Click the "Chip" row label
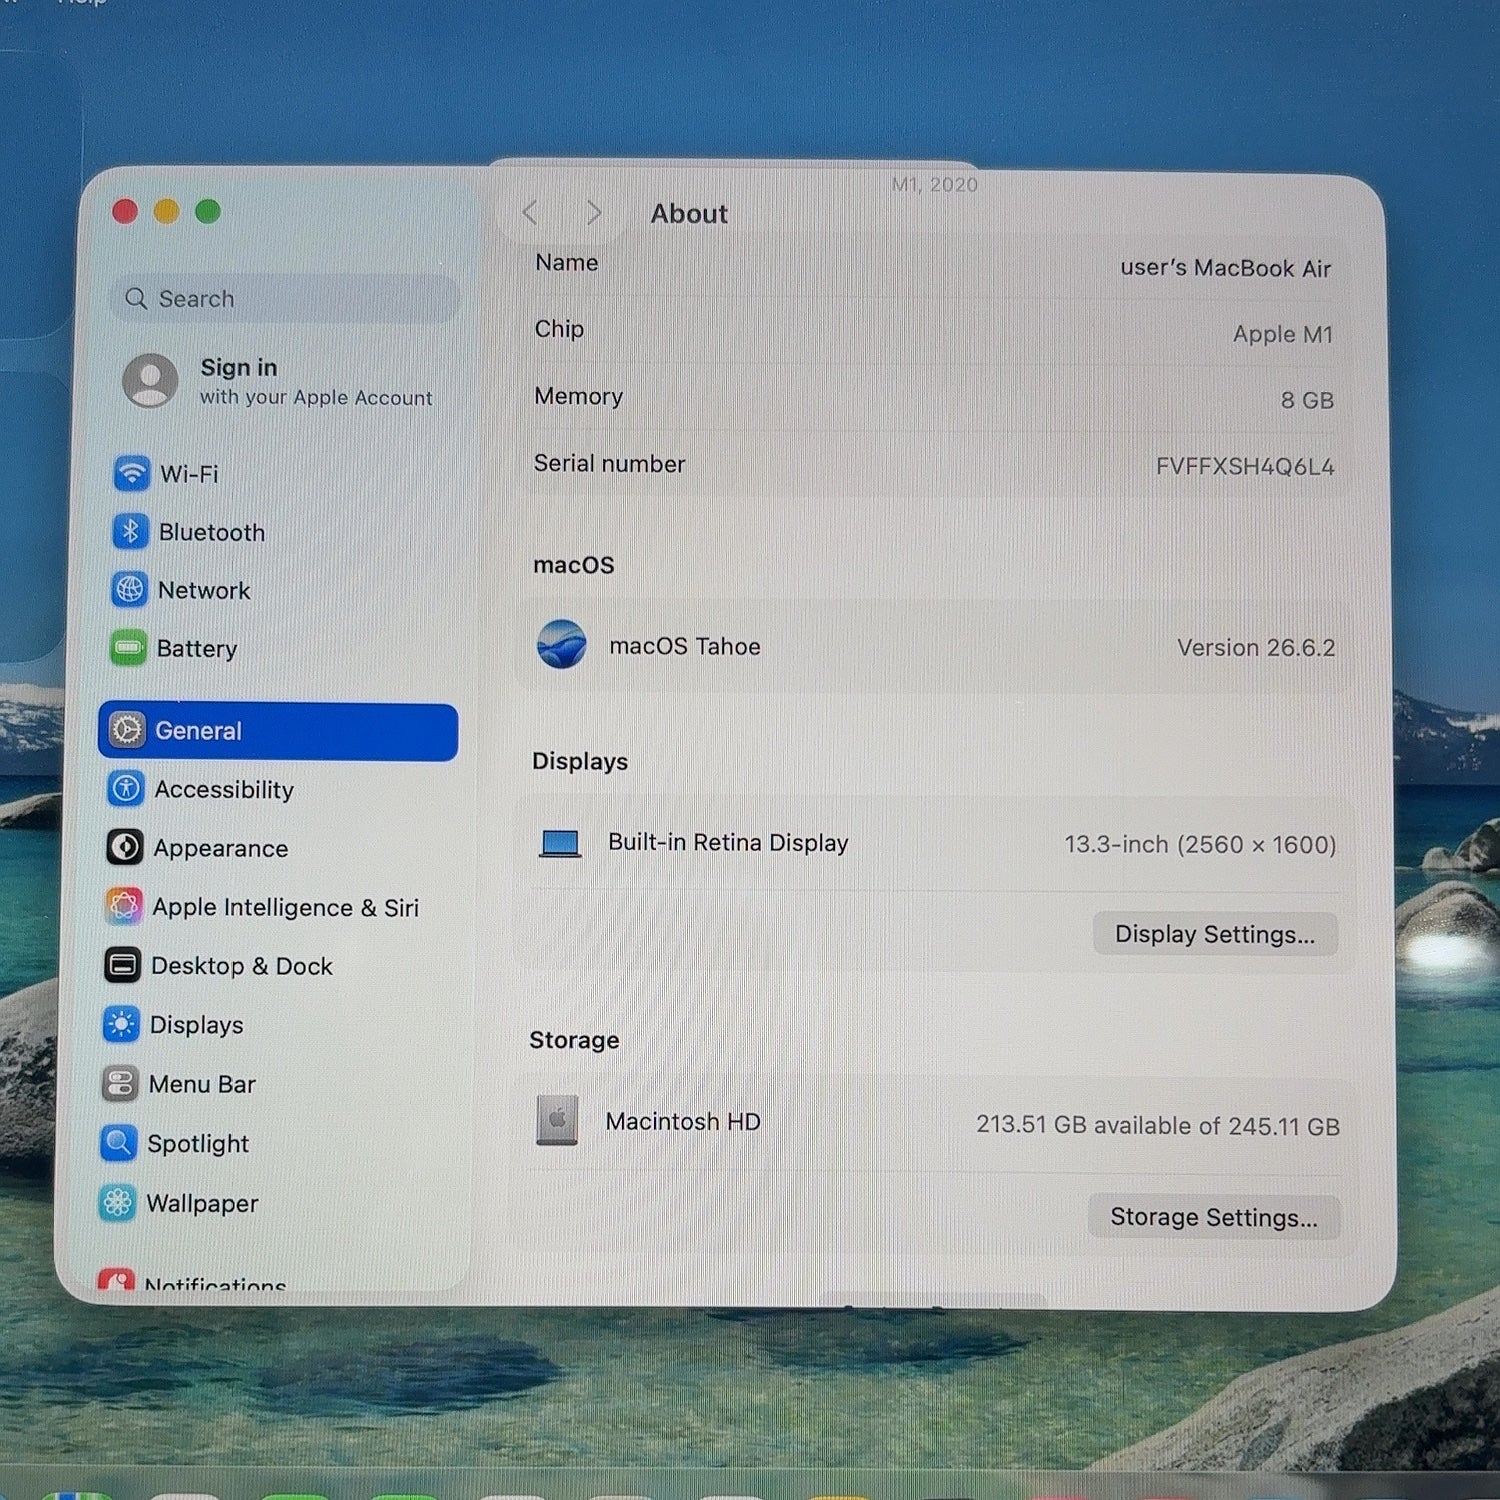1500x1500 pixels. point(559,329)
